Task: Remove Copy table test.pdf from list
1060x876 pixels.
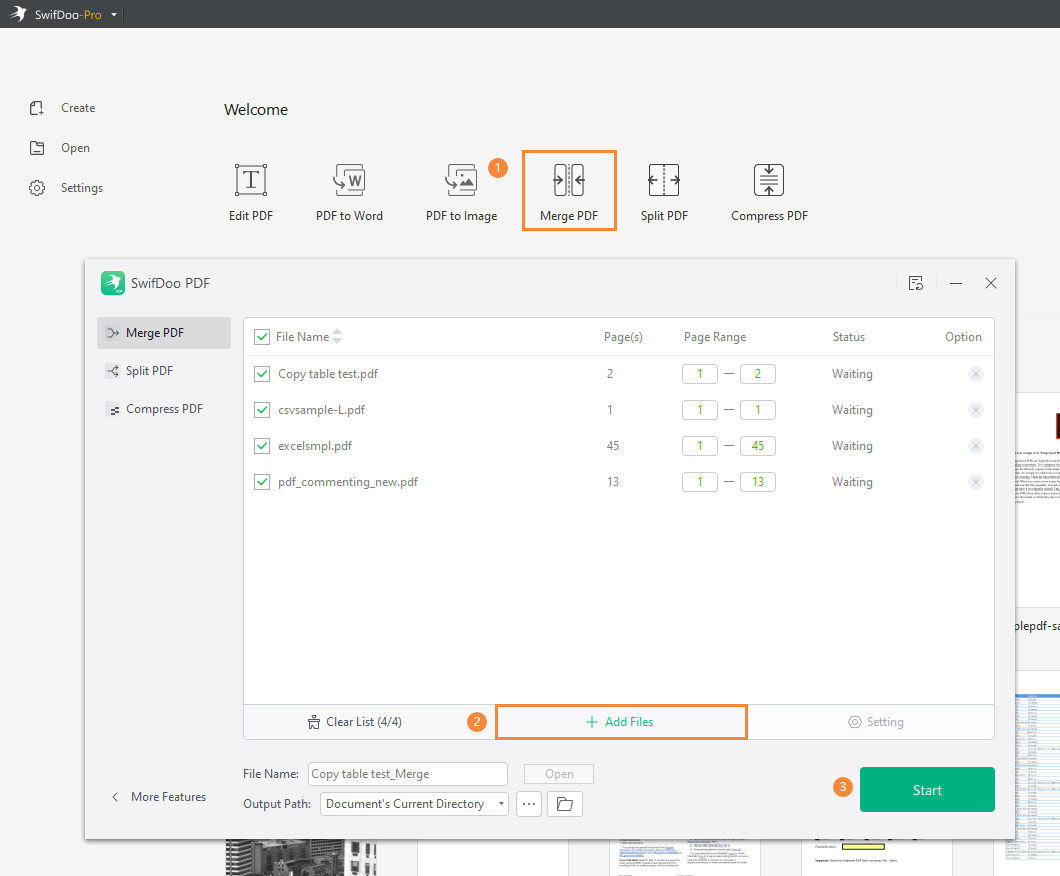Action: pyautogui.click(x=975, y=374)
